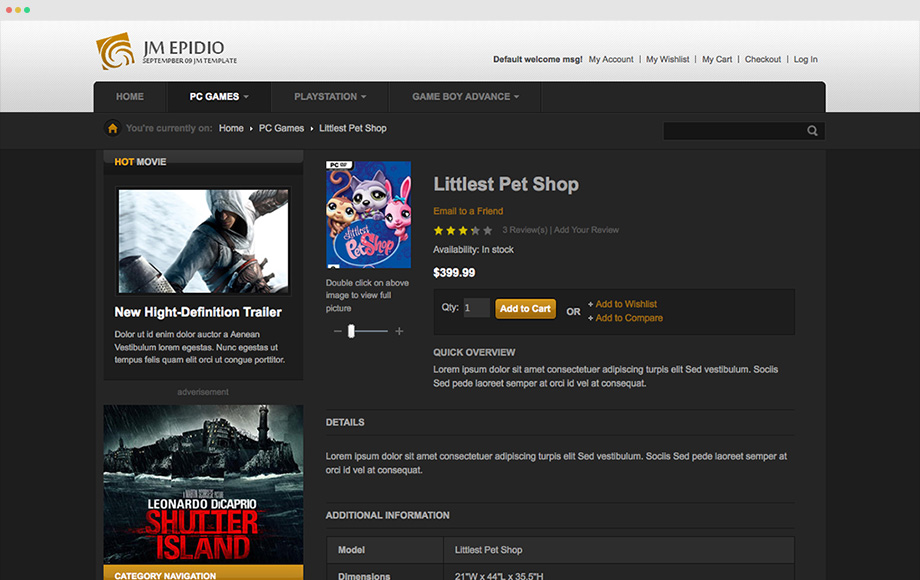Open the Playstation menu tab

click(x=330, y=97)
